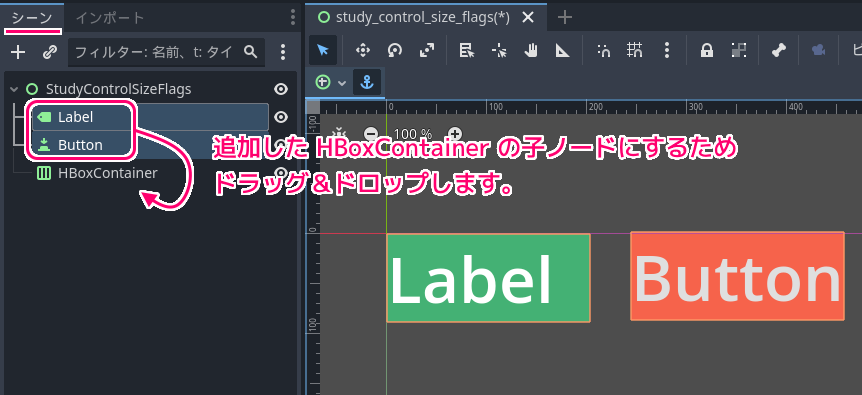Select the HBoxContainer node
Viewport: 862px width, 395px height.
click(x=108, y=174)
